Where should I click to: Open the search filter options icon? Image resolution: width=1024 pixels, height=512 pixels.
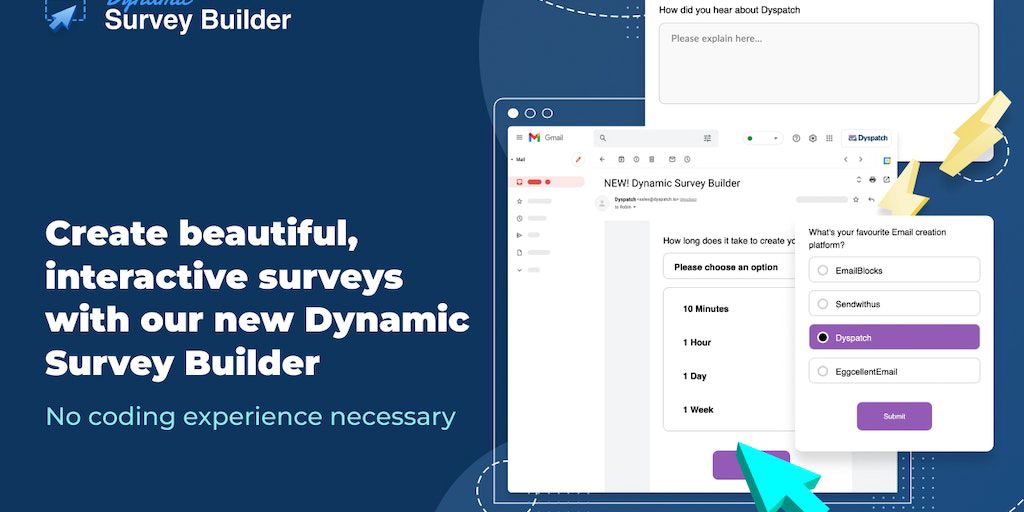(x=707, y=138)
